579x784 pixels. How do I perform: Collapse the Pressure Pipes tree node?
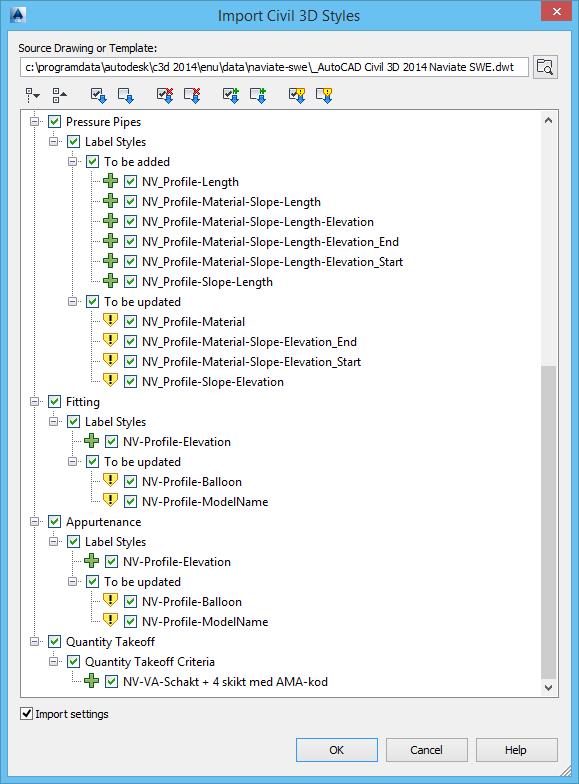tap(34, 122)
